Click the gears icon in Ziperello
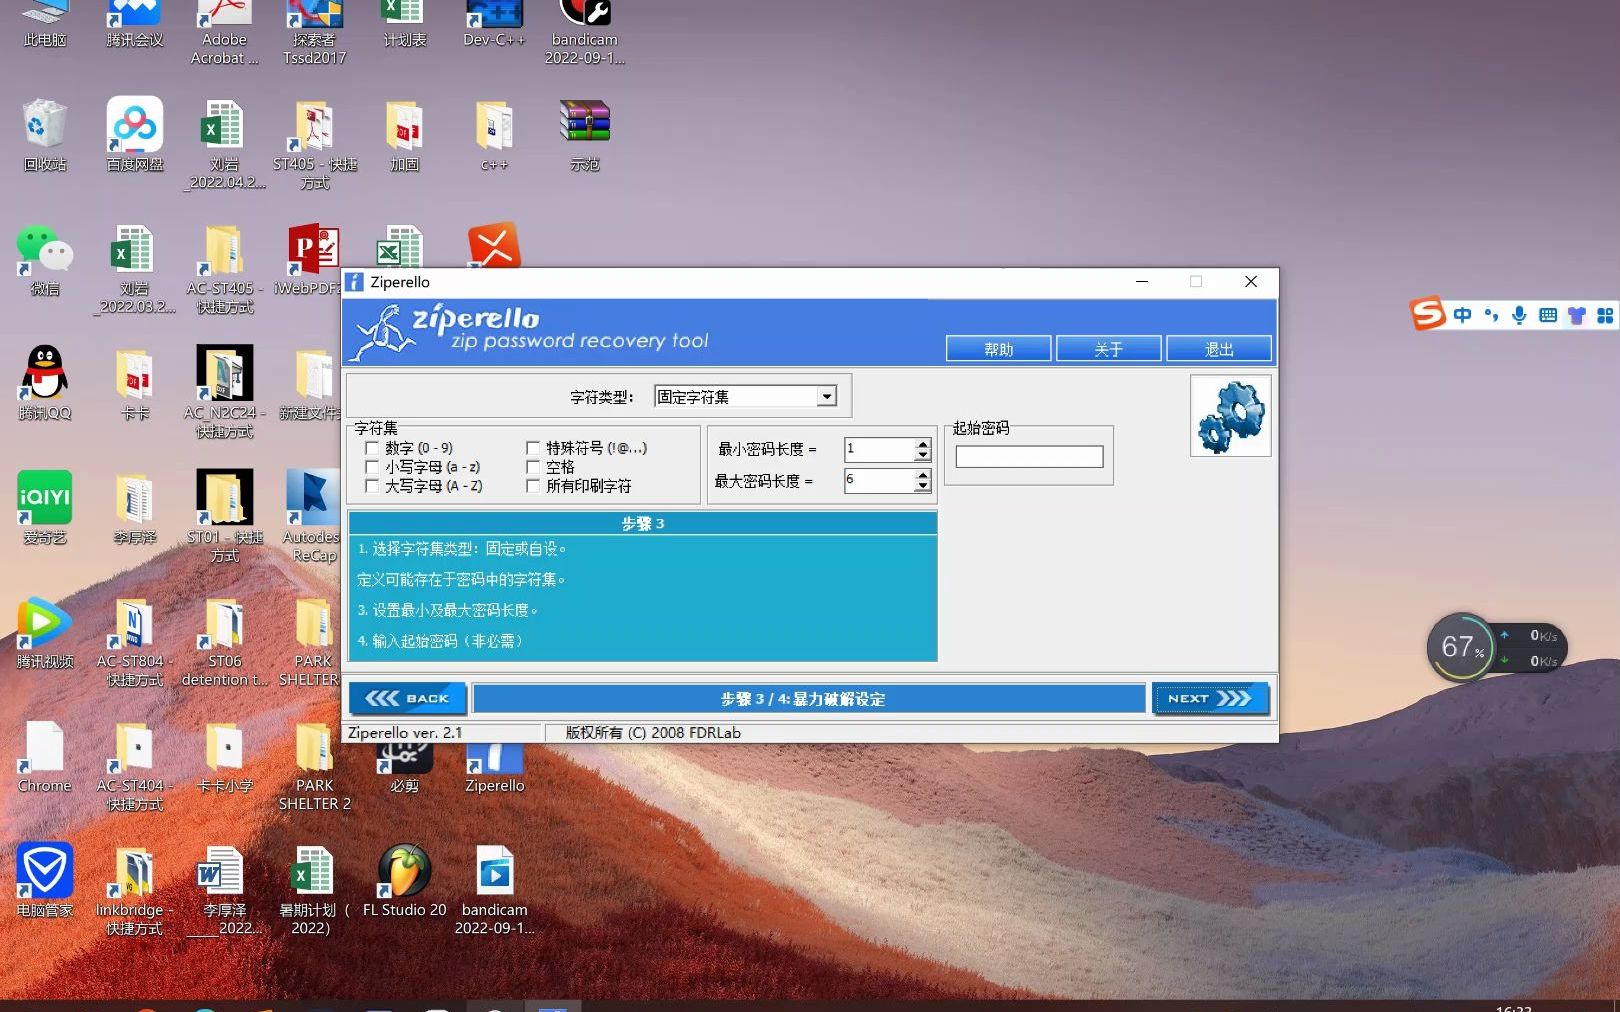This screenshot has width=1620, height=1012. coord(1230,416)
